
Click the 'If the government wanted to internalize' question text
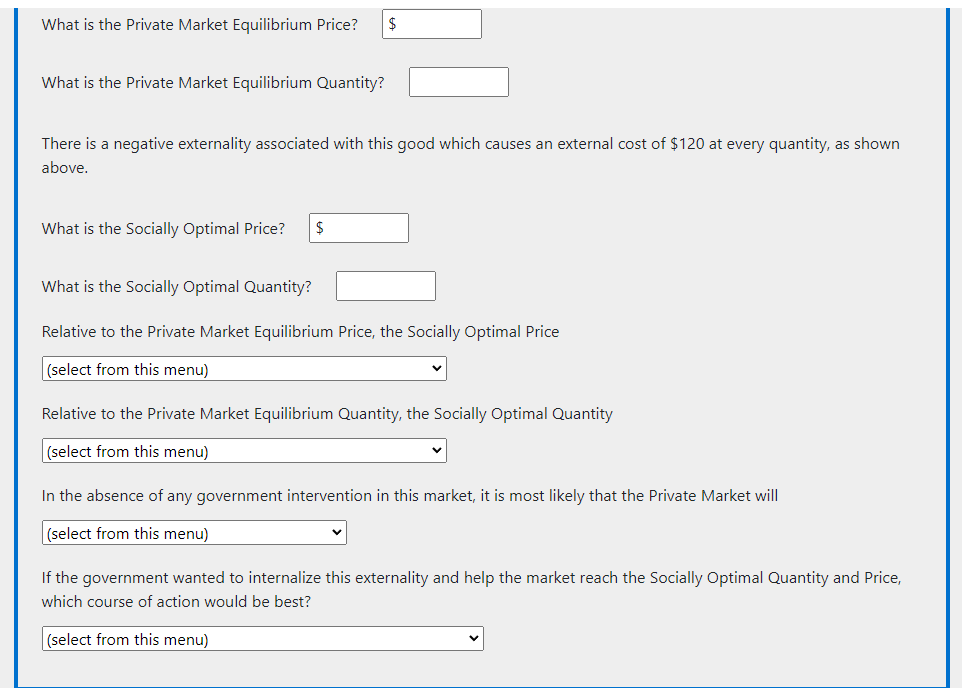click(471, 590)
